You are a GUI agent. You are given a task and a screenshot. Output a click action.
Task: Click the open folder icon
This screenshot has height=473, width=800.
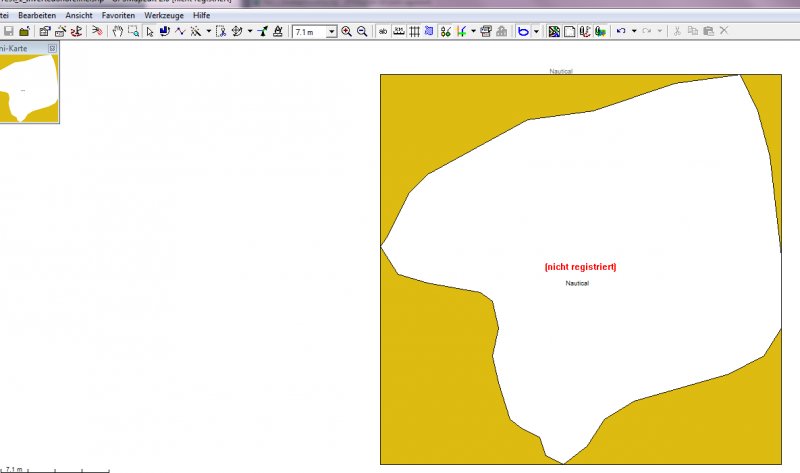(x=23, y=32)
